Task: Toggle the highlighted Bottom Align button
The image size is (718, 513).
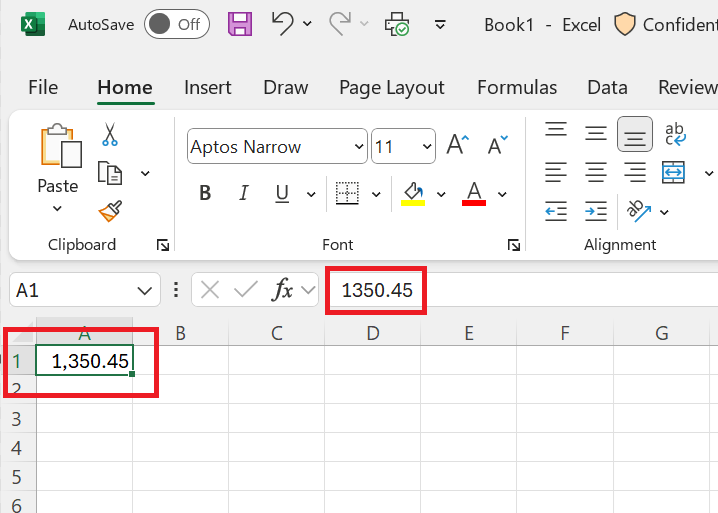Action: (x=635, y=134)
